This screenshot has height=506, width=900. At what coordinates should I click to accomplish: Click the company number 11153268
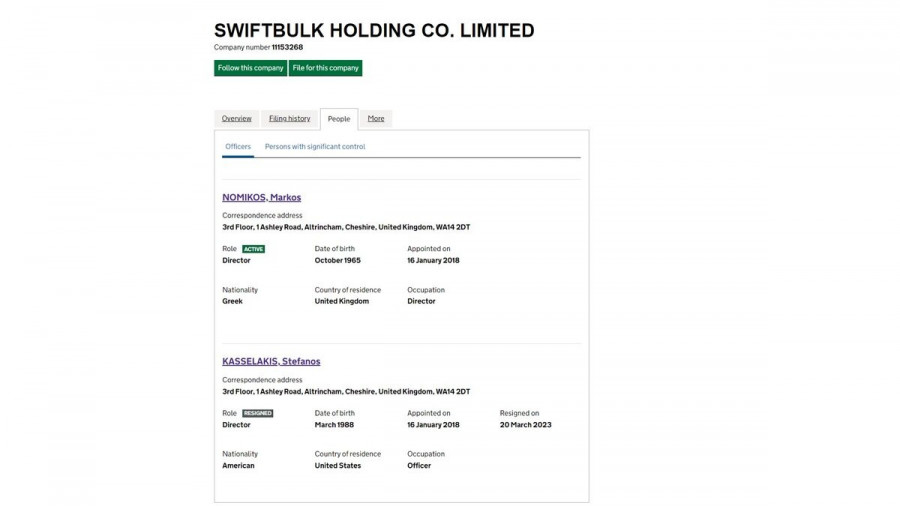287,47
